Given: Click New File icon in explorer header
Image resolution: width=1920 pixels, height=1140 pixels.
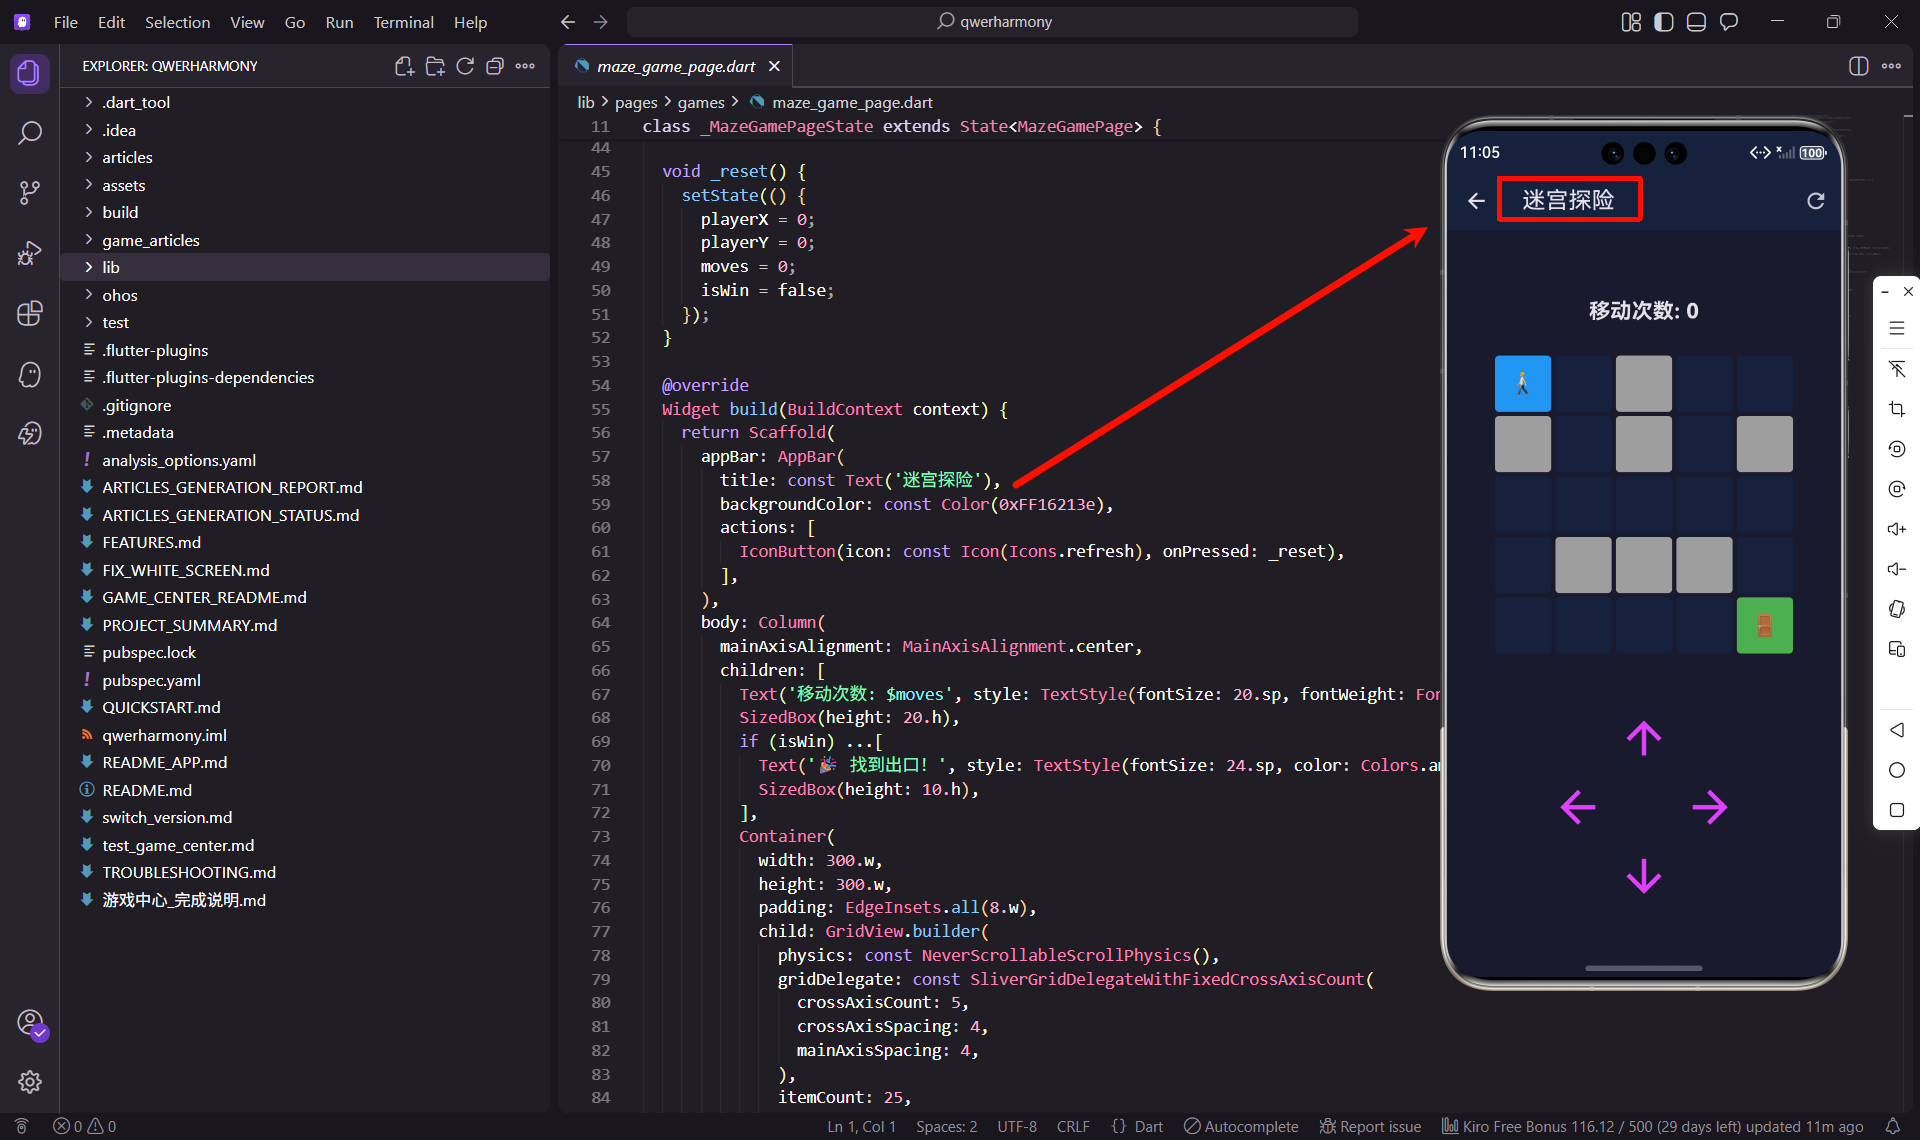Looking at the screenshot, I should 404,66.
